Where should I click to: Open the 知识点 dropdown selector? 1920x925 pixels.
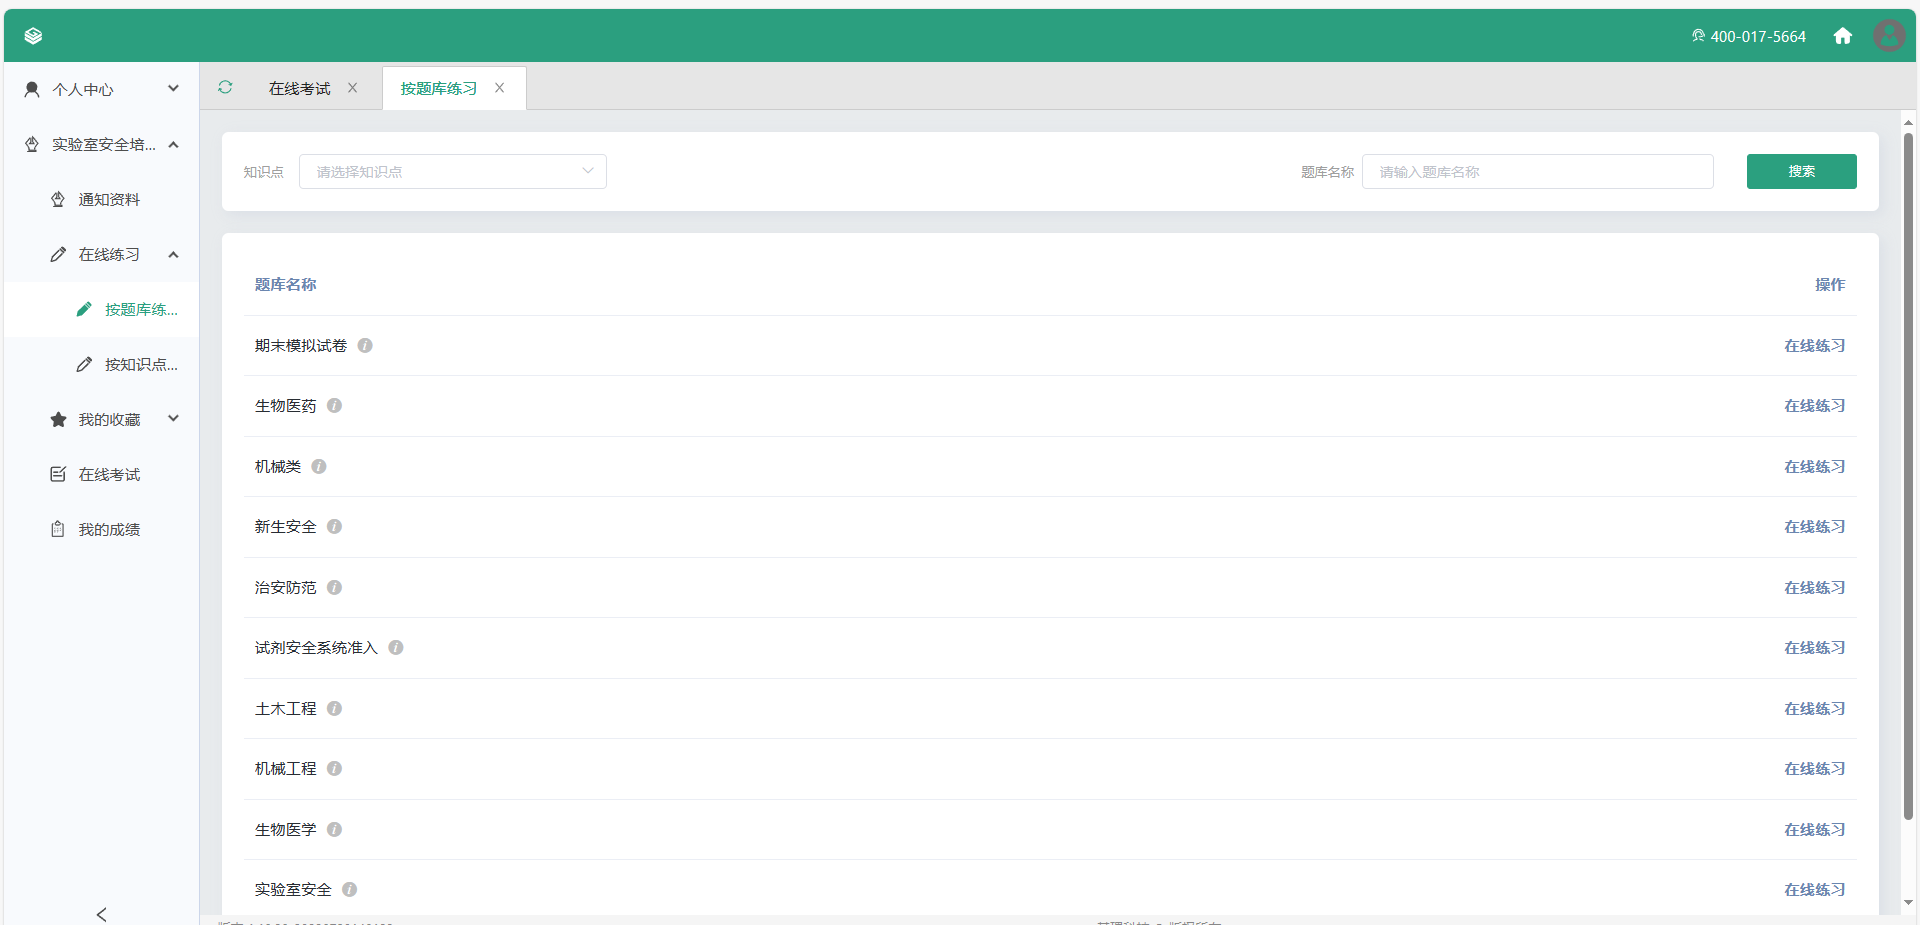(x=452, y=172)
